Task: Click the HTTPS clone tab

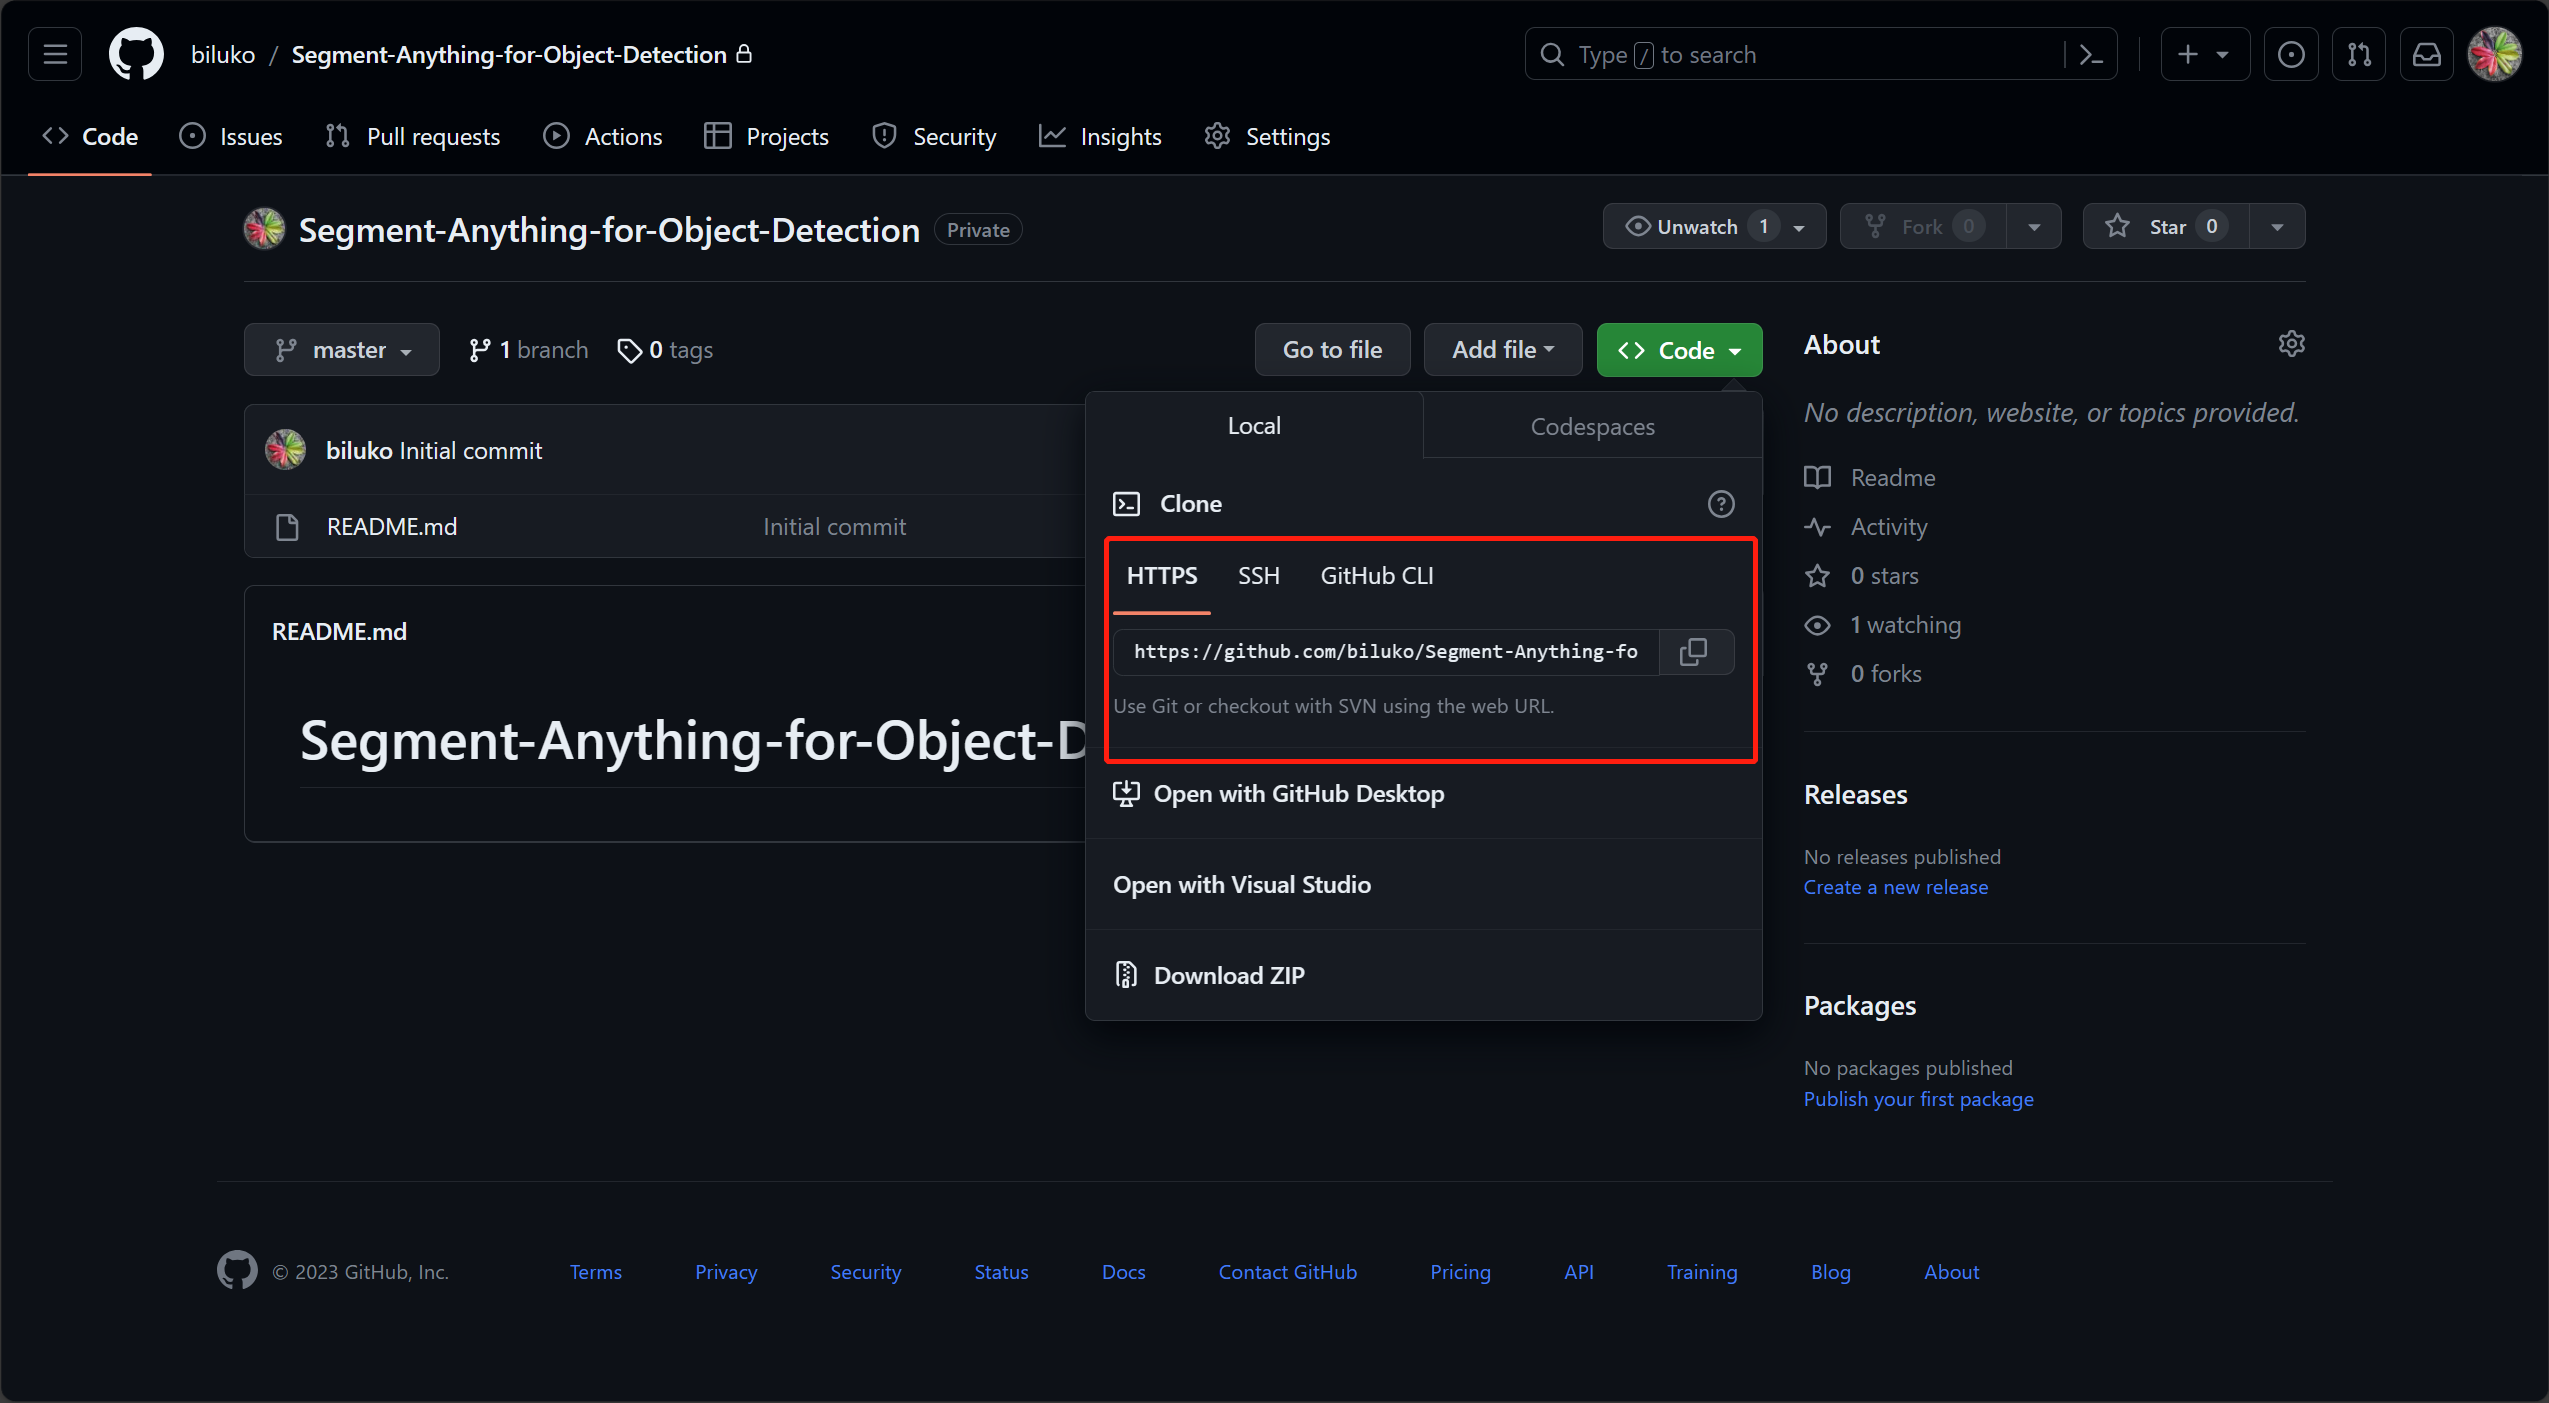Action: pos(1159,575)
